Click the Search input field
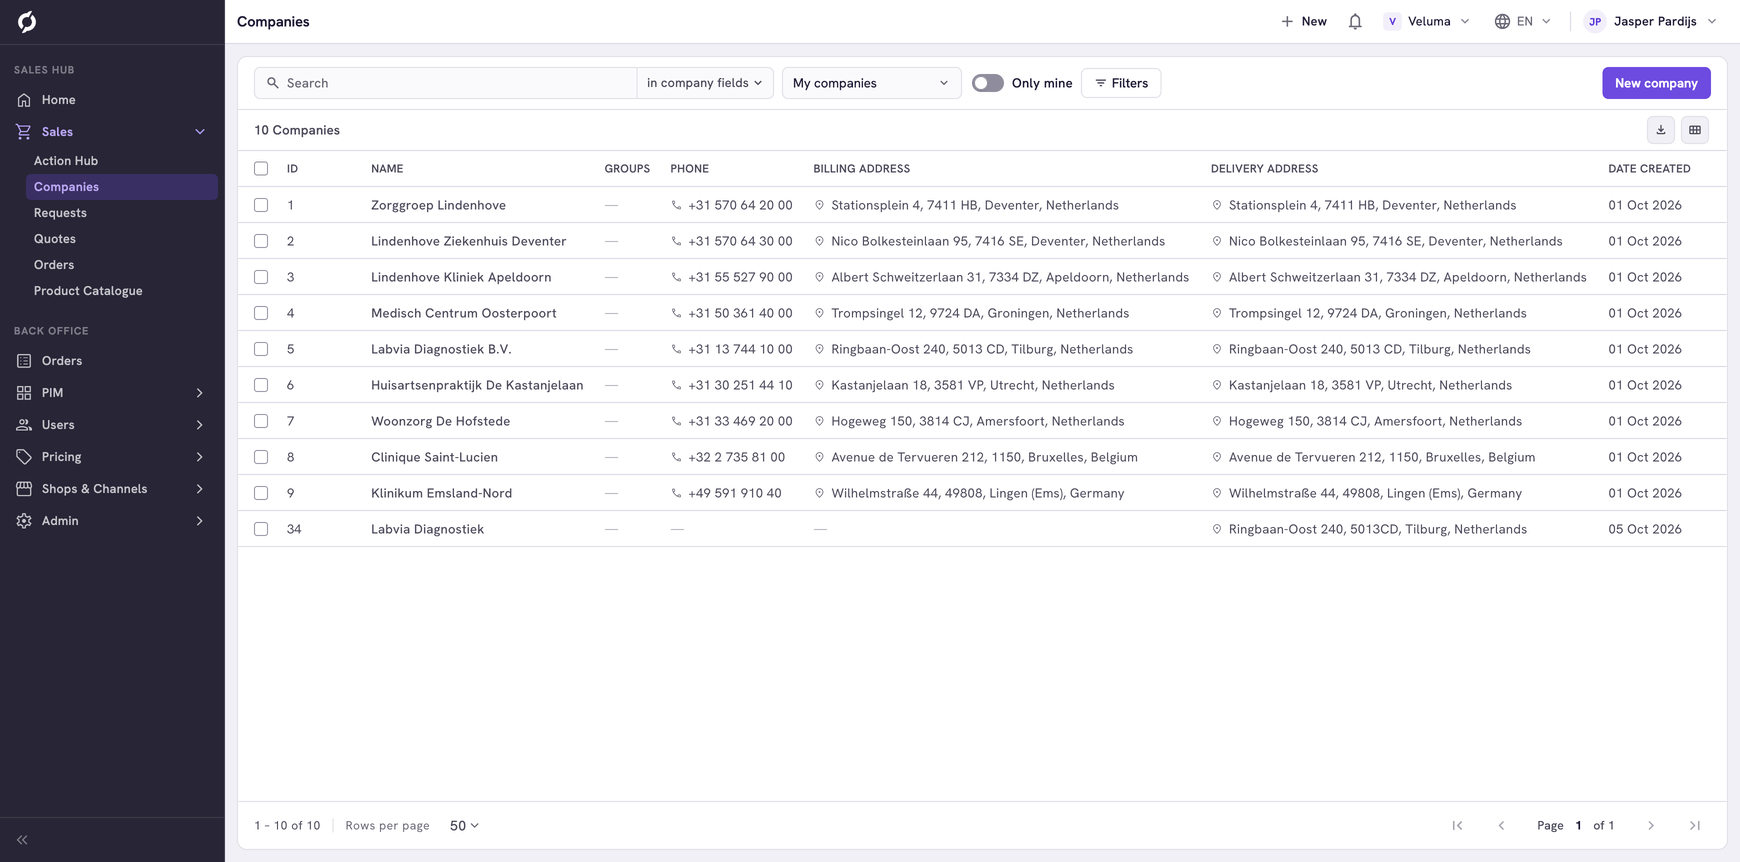Screen dimensions: 1740x862 pyautogui.click(x=445, y=83)
